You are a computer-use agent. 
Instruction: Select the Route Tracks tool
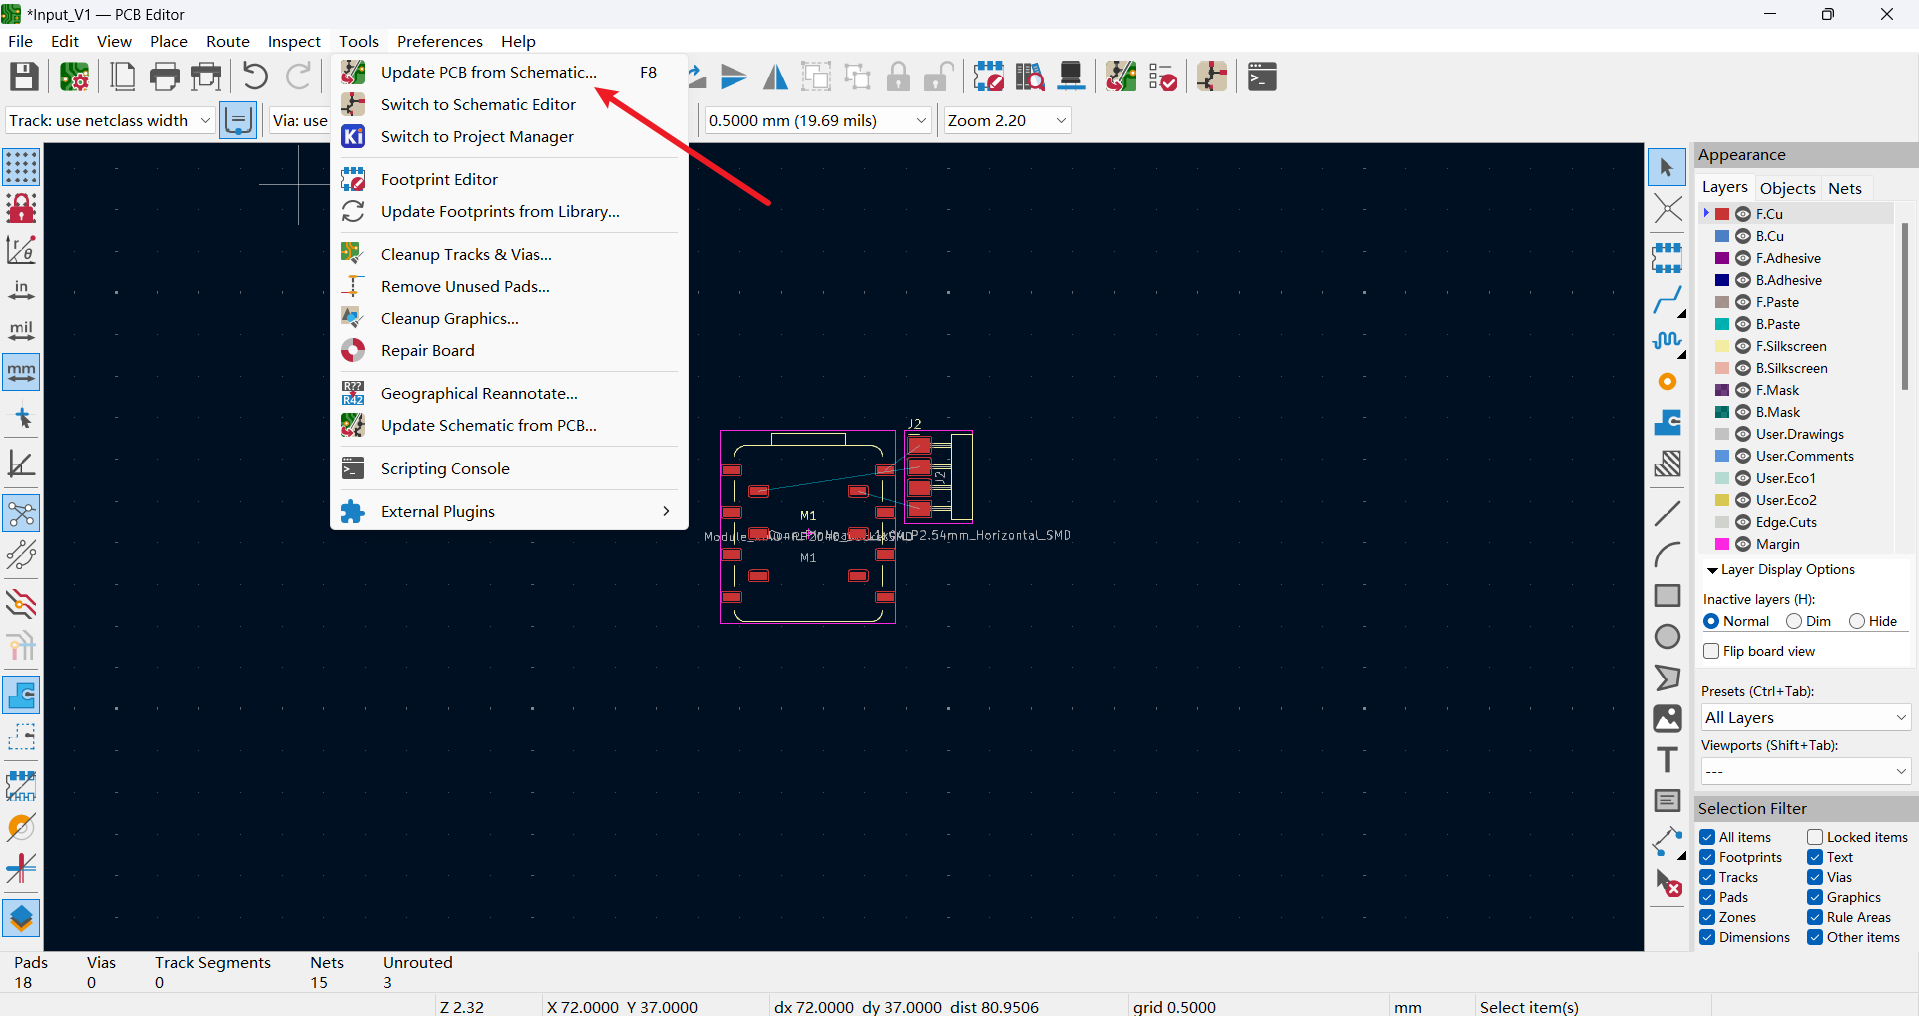point(1667,300)
